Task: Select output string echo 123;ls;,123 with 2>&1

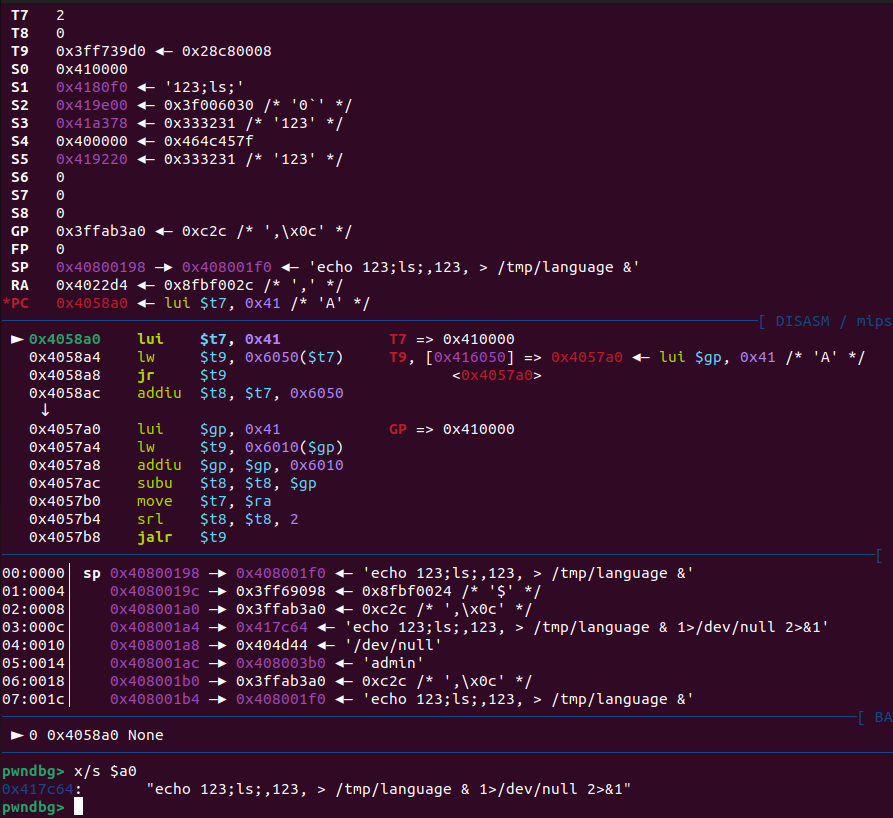Action: (388, 789)
